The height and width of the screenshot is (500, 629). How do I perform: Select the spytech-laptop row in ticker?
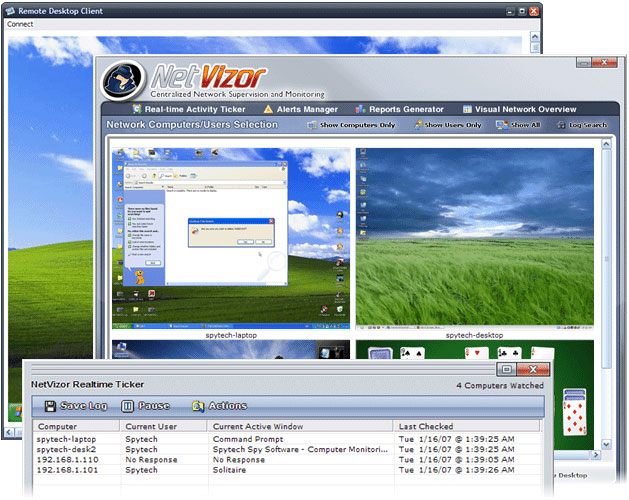[287, 439]
